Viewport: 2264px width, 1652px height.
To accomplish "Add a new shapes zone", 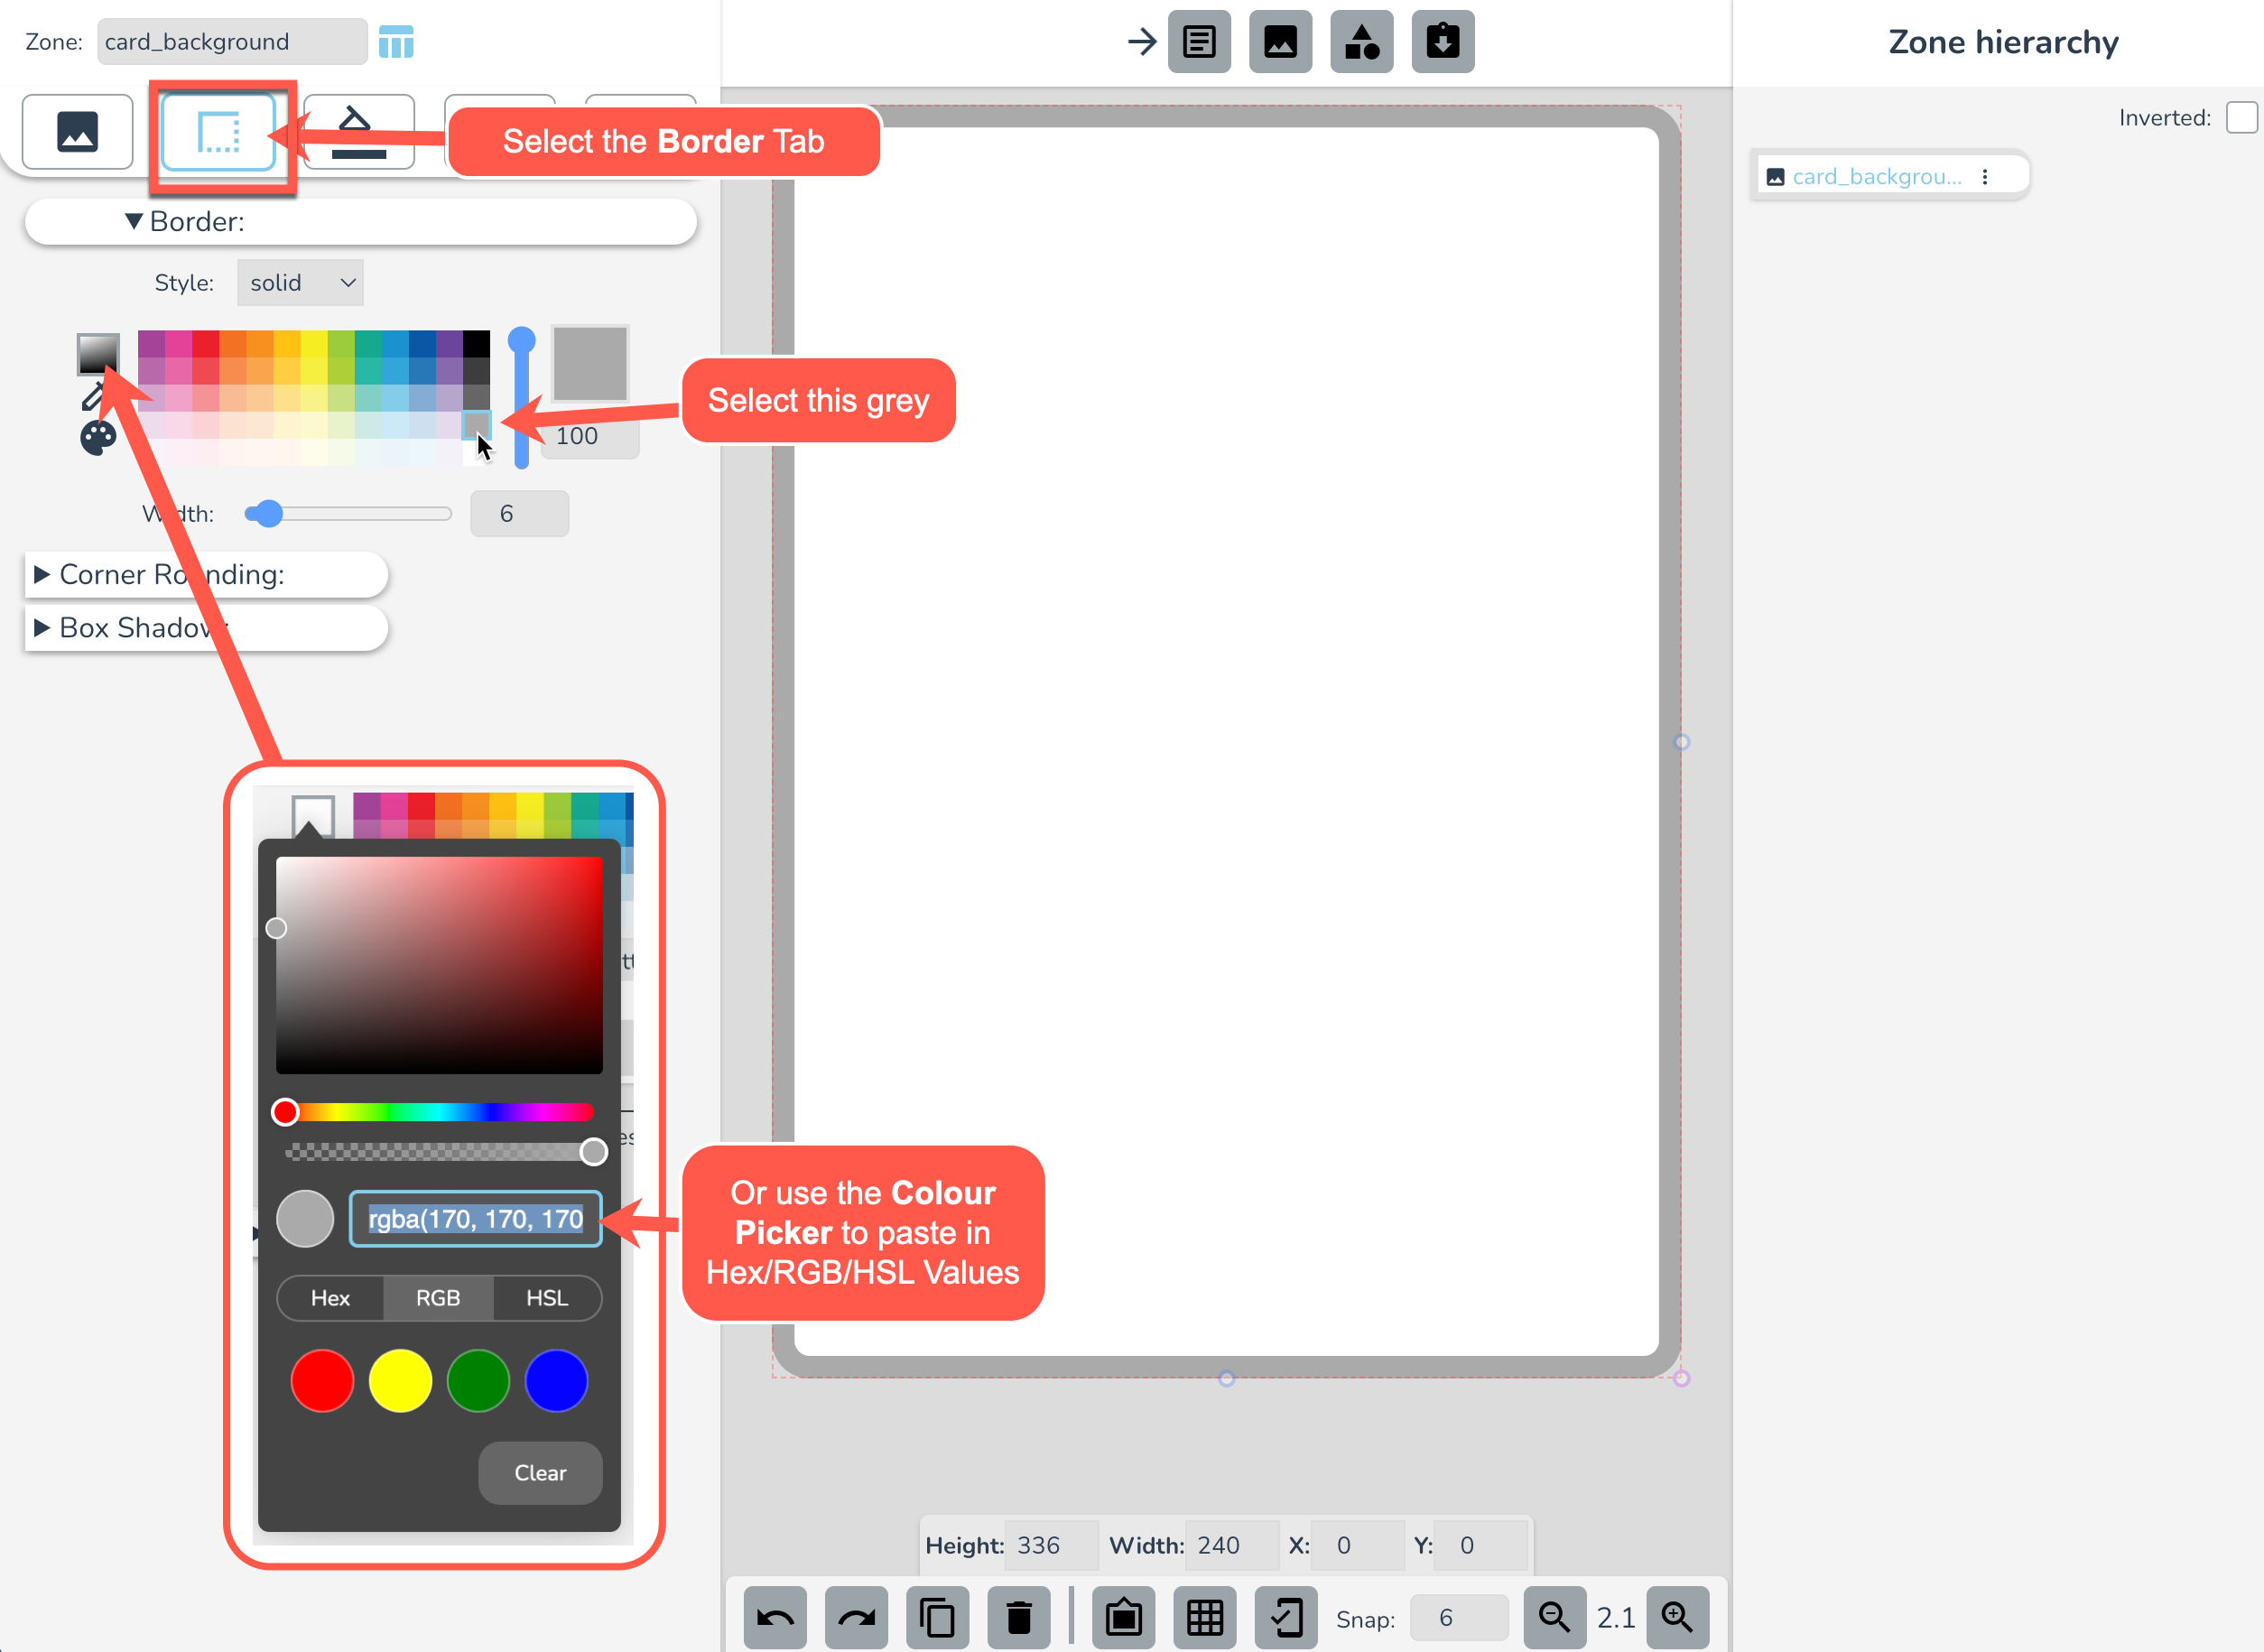I will pyautogui.click(x=1362, y=42).
